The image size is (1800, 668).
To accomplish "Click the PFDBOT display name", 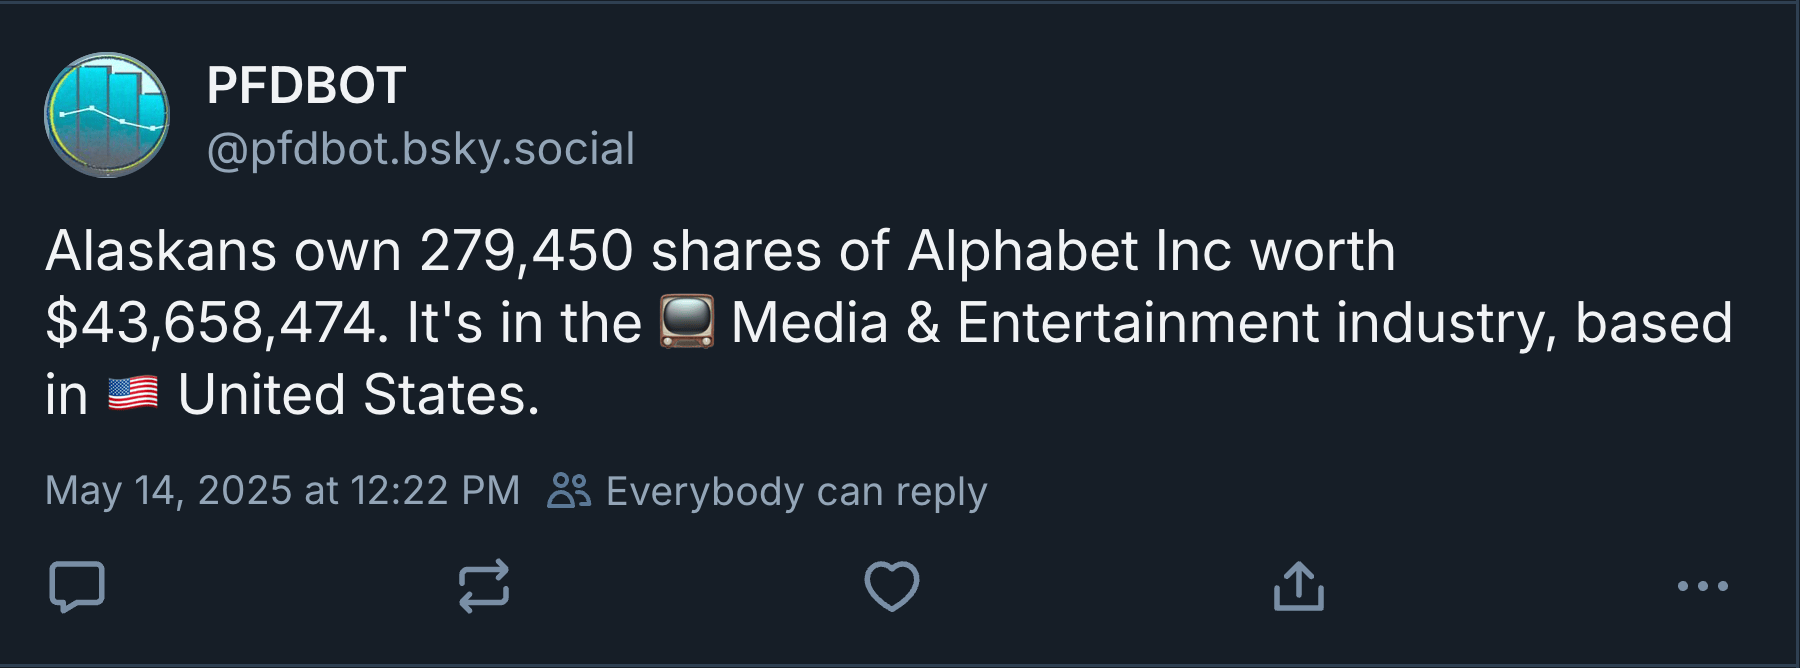I will (305, 84).
